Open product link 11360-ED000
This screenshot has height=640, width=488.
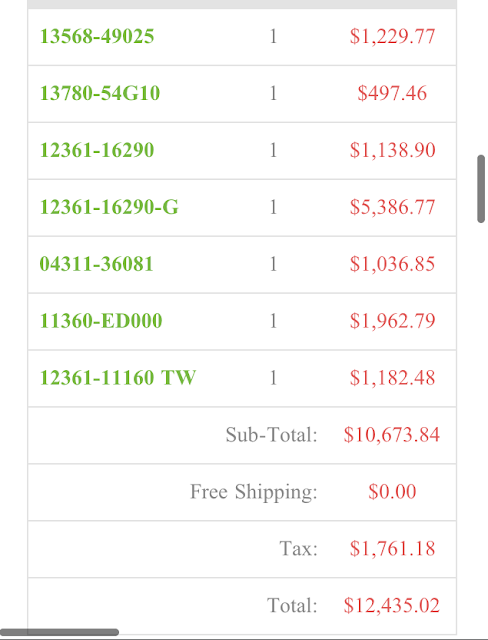(101, 320)
